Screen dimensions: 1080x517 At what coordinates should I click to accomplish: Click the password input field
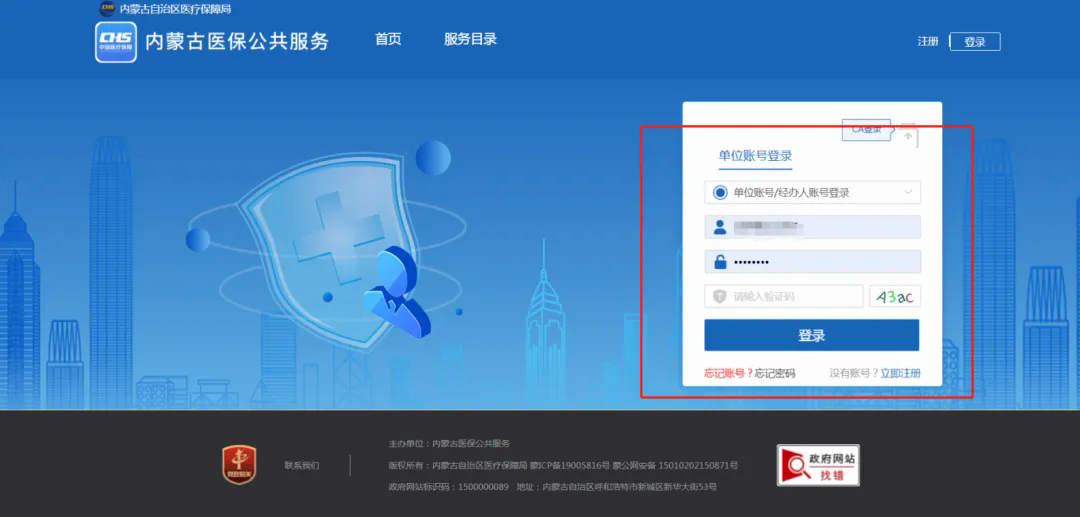[x=812, y=262]
